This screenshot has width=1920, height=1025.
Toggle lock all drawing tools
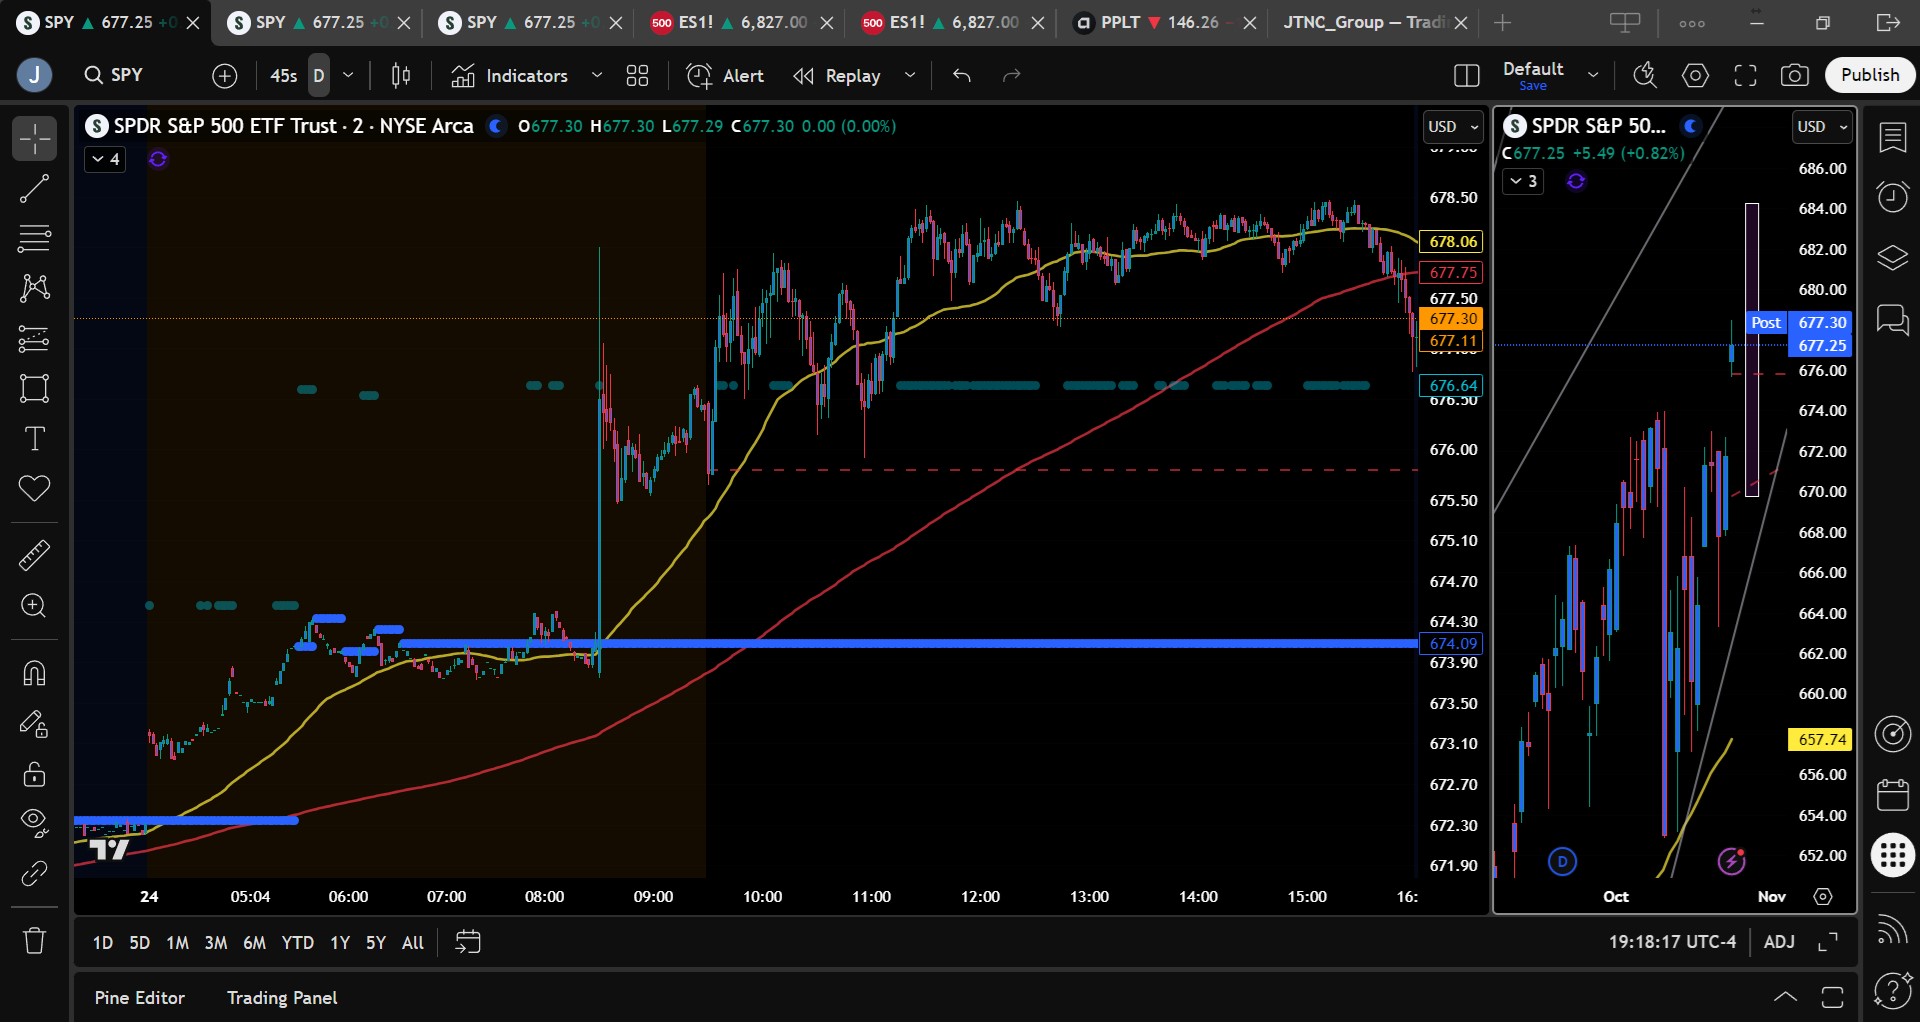click(x=34, y=773)
